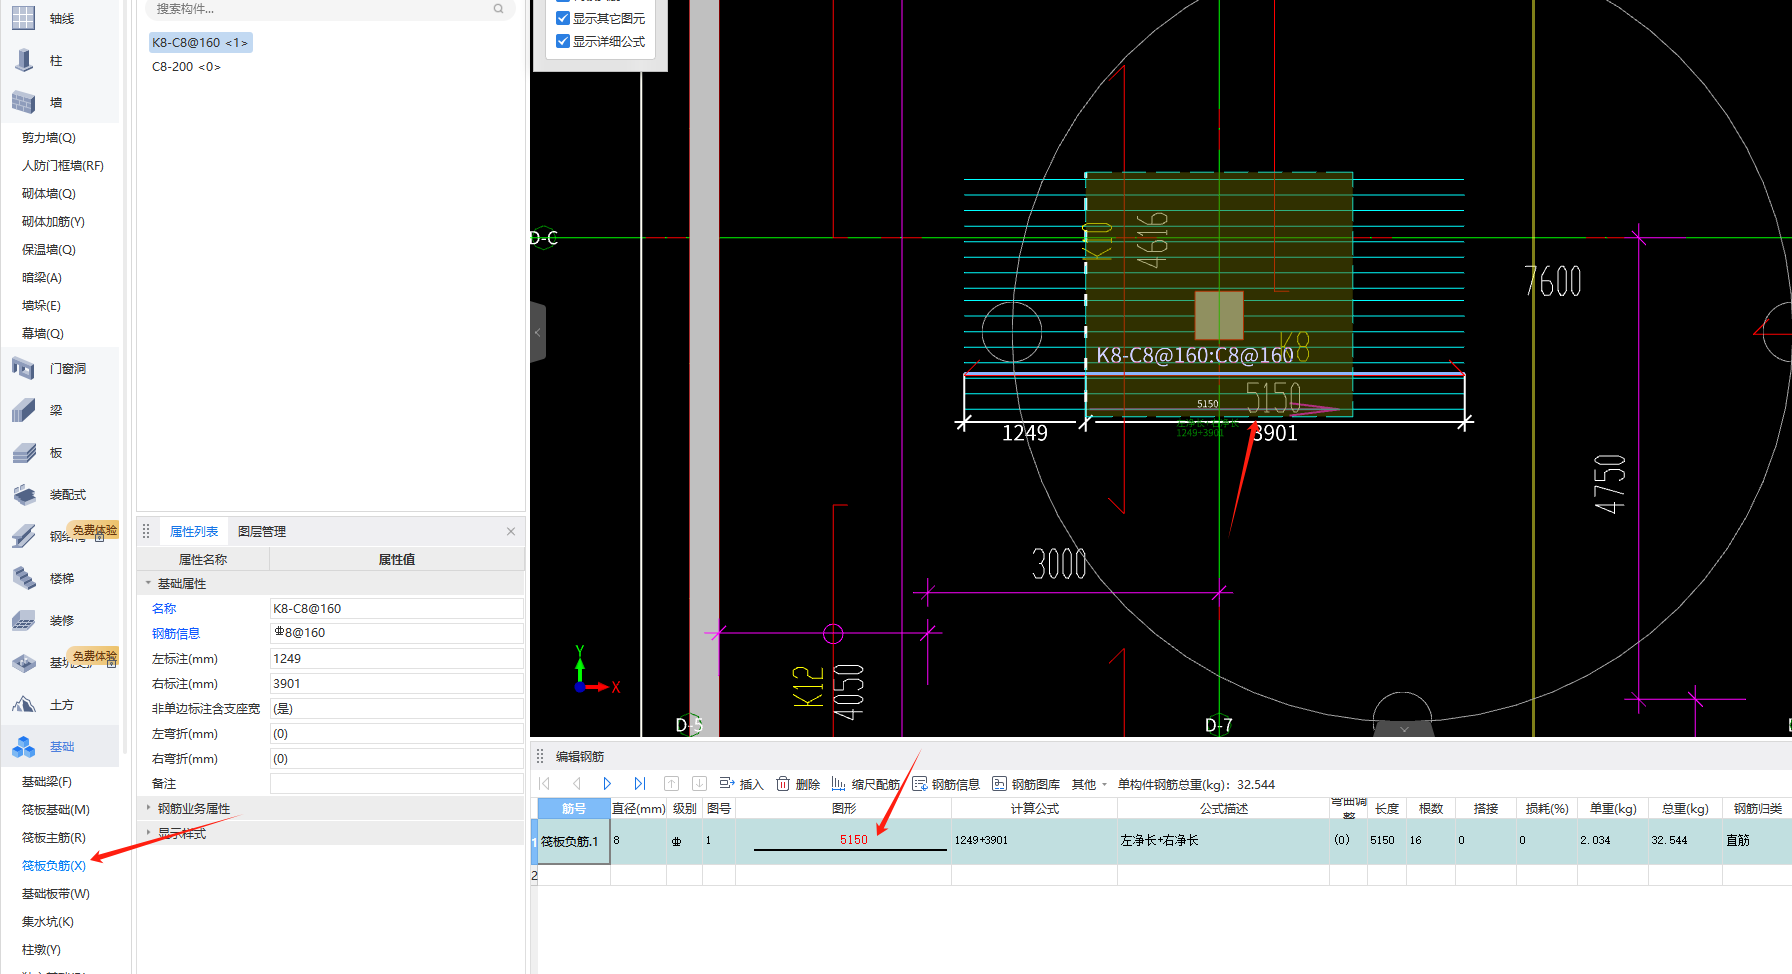Jump to last rebar record arrow
This screenshot has width=1792, height=974.
pos(640,784)
